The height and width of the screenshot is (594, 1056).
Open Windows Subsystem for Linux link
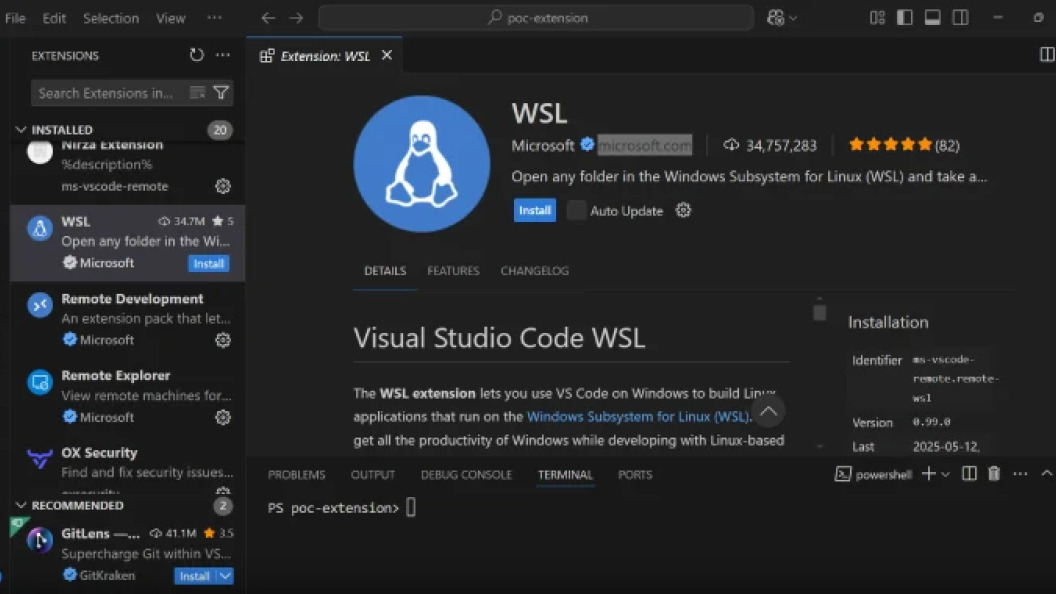[638, 416]
